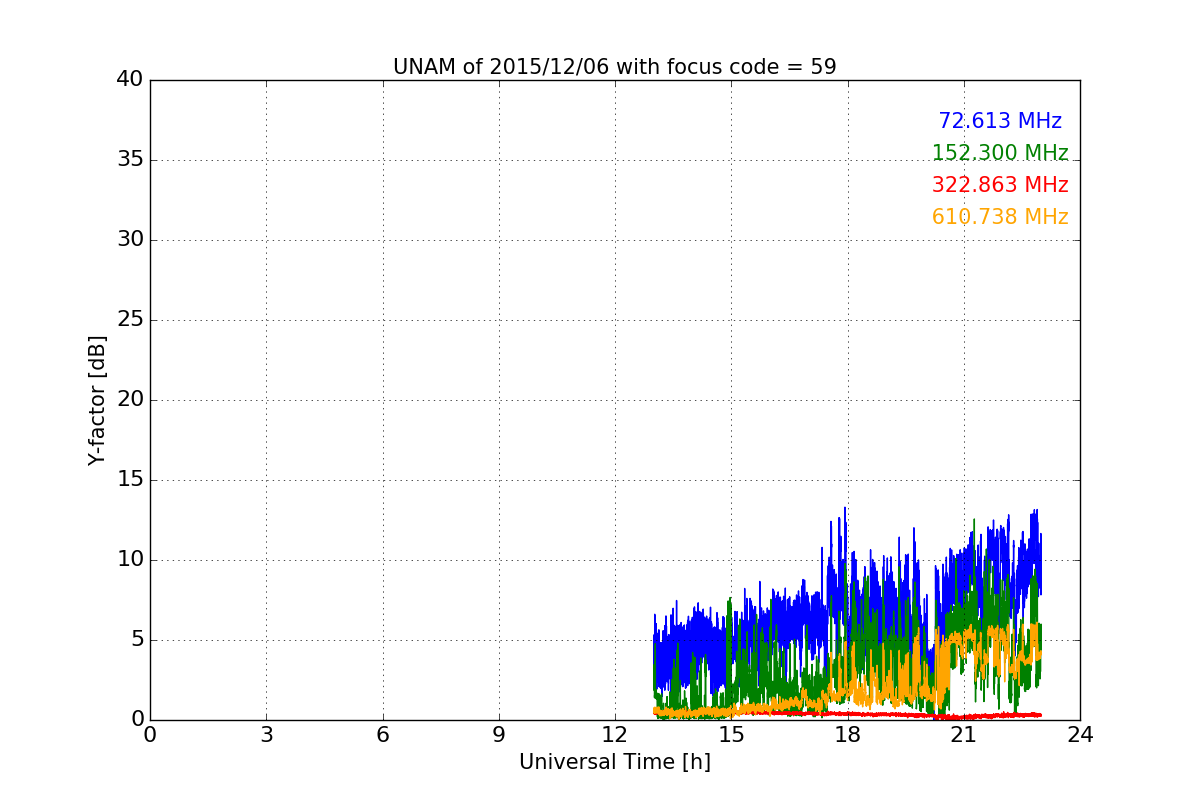This screenshot has width=1200, height=800.
Task: Click the y-axis tick label 25
Action: [130, 320]
